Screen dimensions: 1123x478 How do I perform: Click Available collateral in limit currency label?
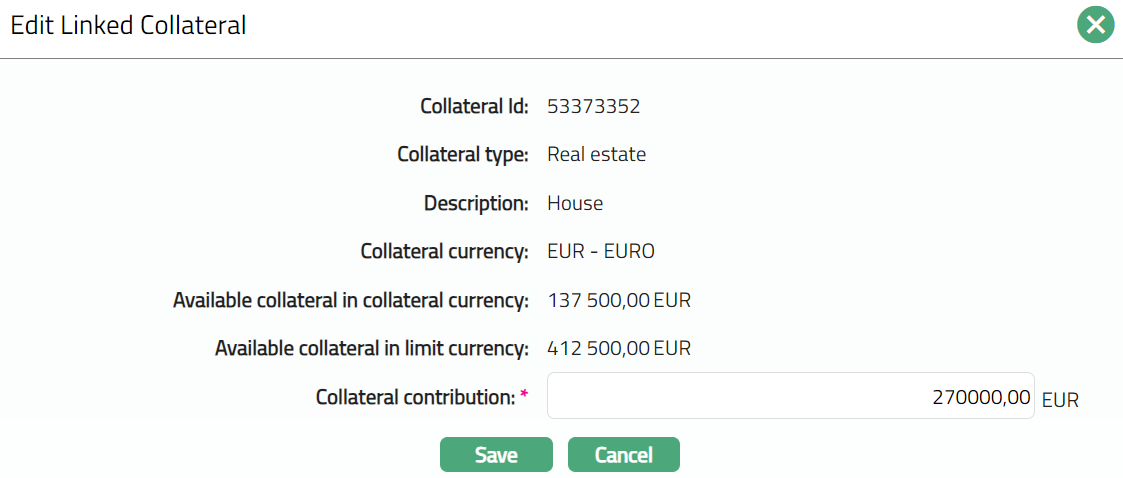(371, 349)
